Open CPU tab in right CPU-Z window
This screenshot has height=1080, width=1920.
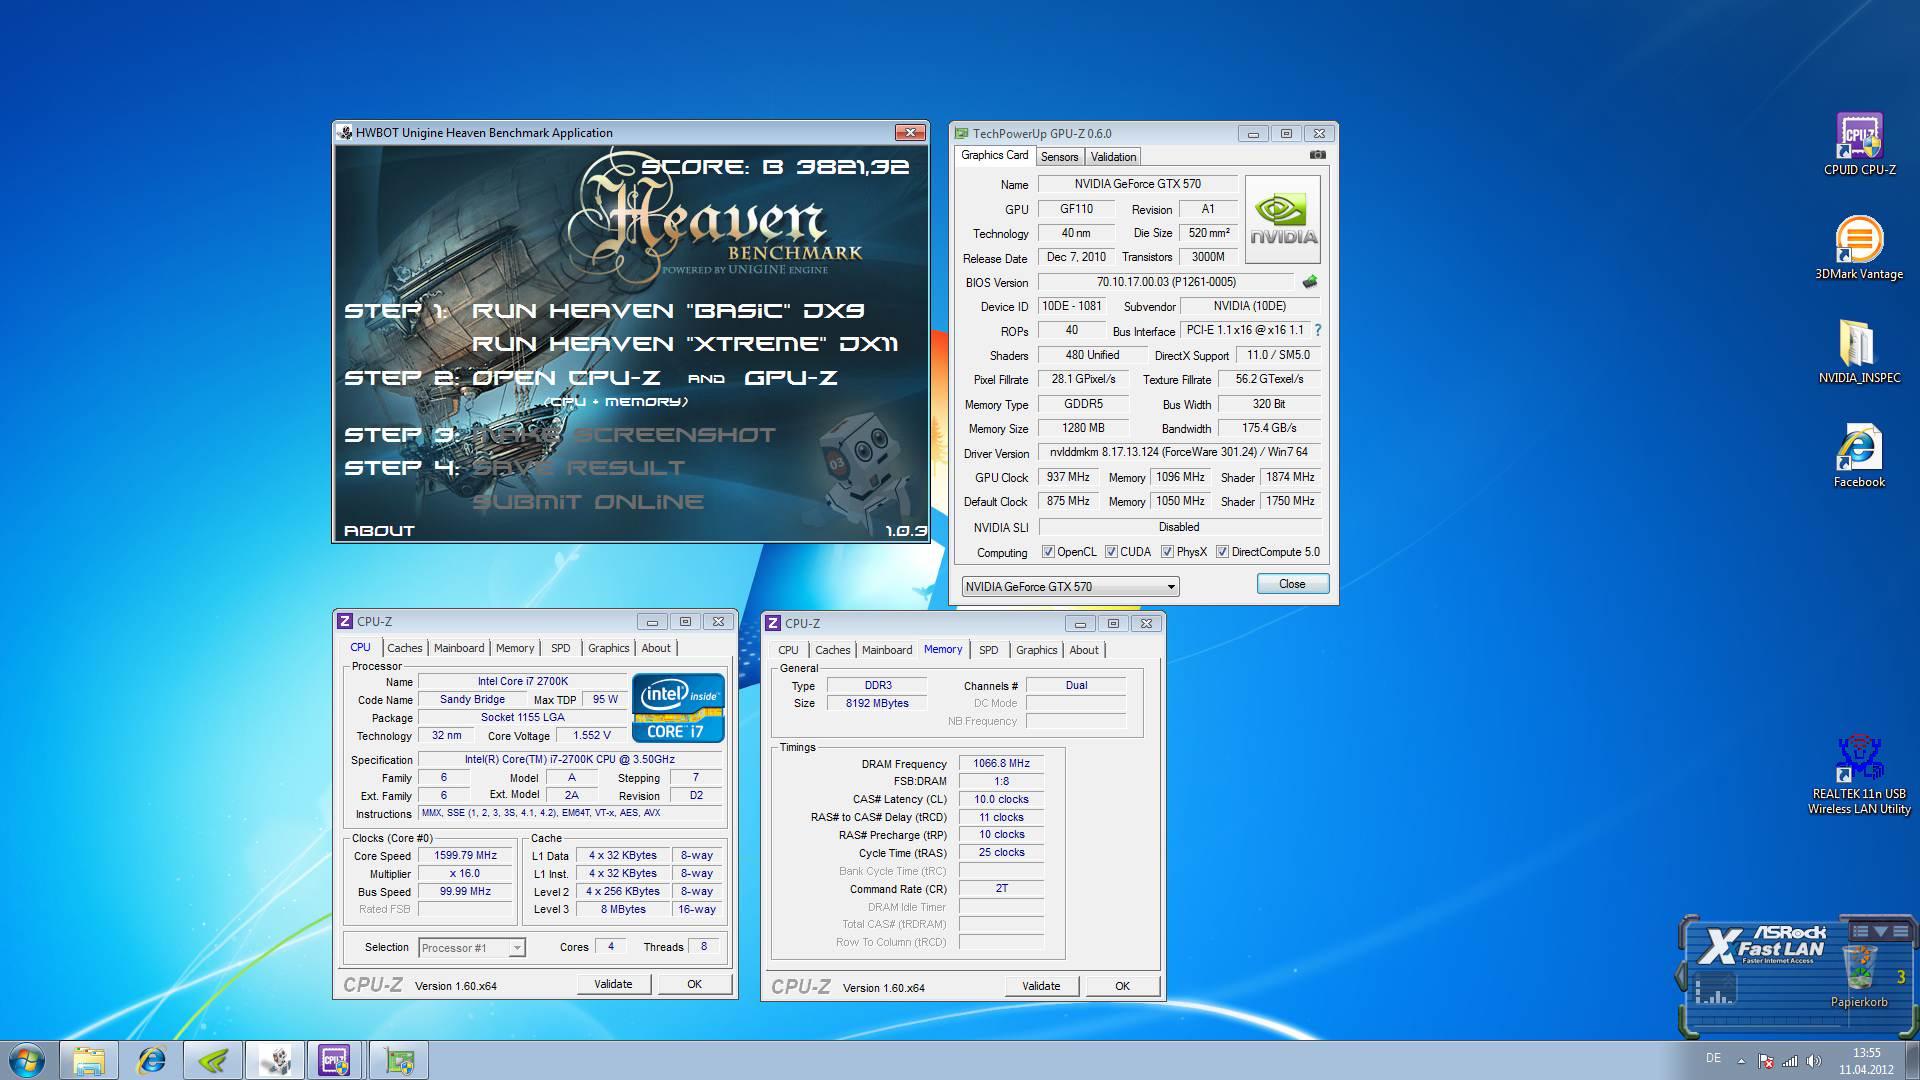[788, 650]
